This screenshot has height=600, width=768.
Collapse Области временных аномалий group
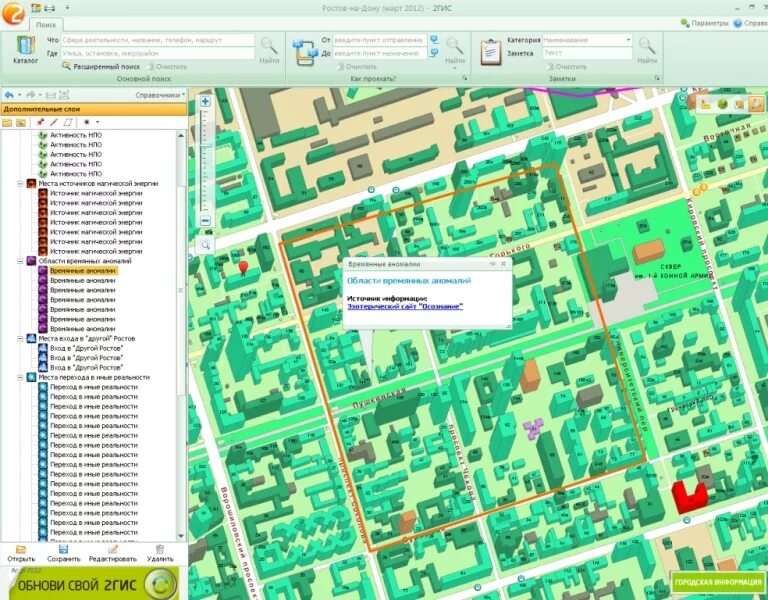(20, 261)
